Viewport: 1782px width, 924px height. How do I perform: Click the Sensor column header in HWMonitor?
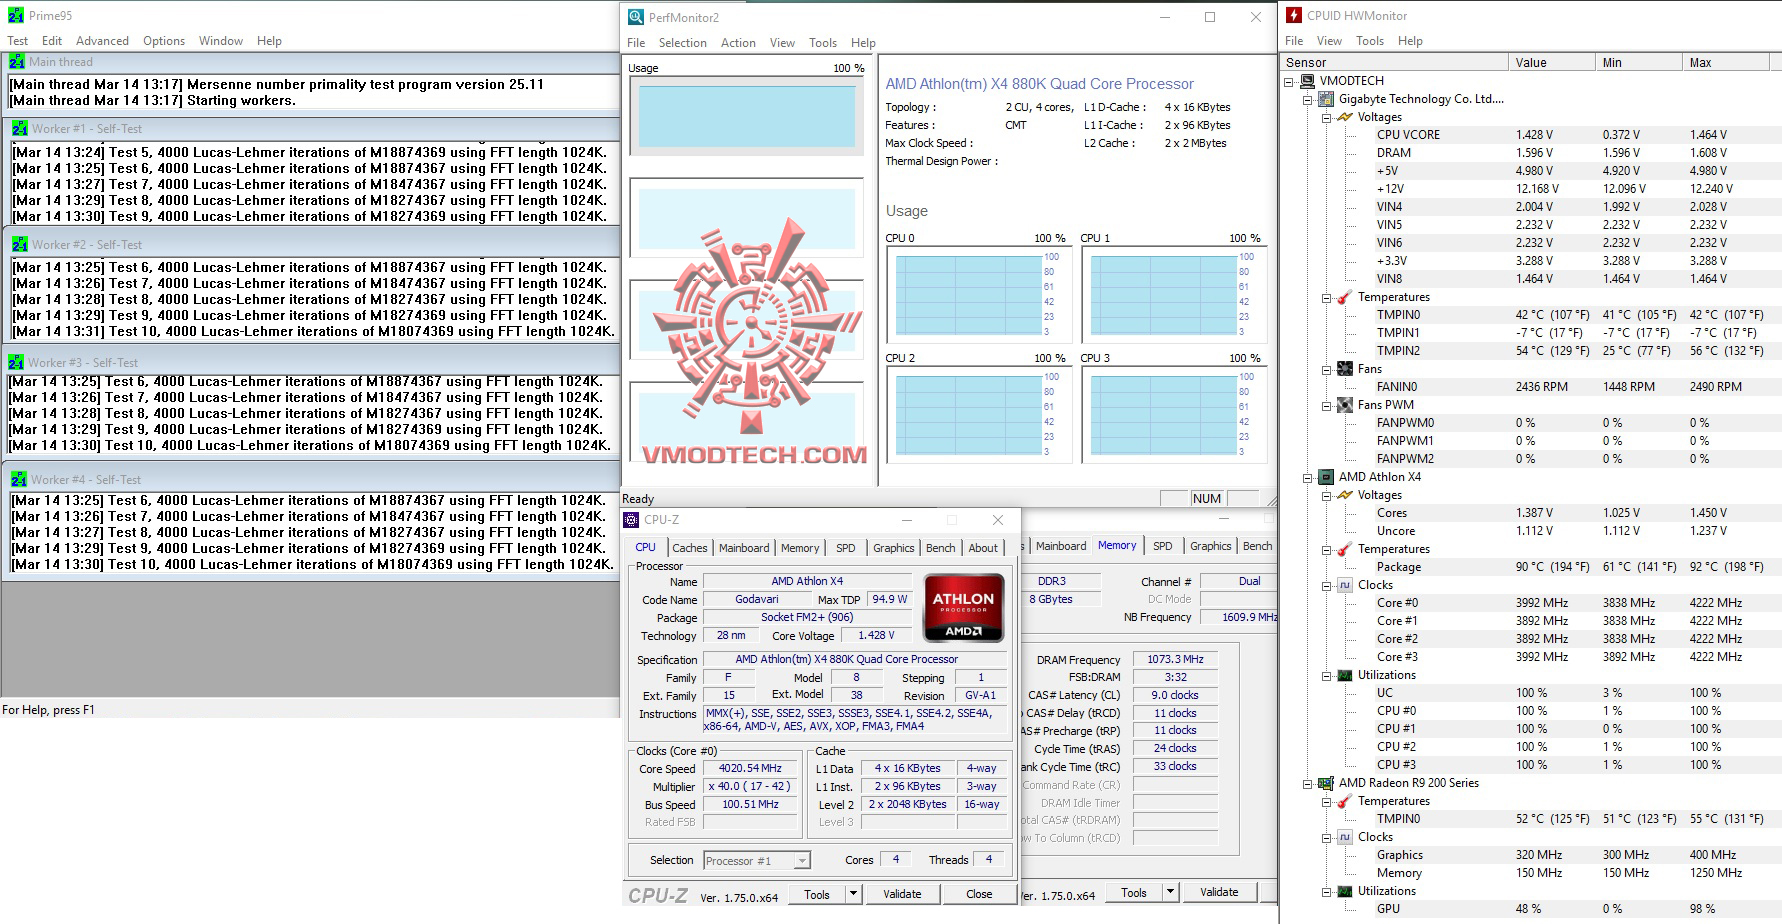tap(1394, 62)
